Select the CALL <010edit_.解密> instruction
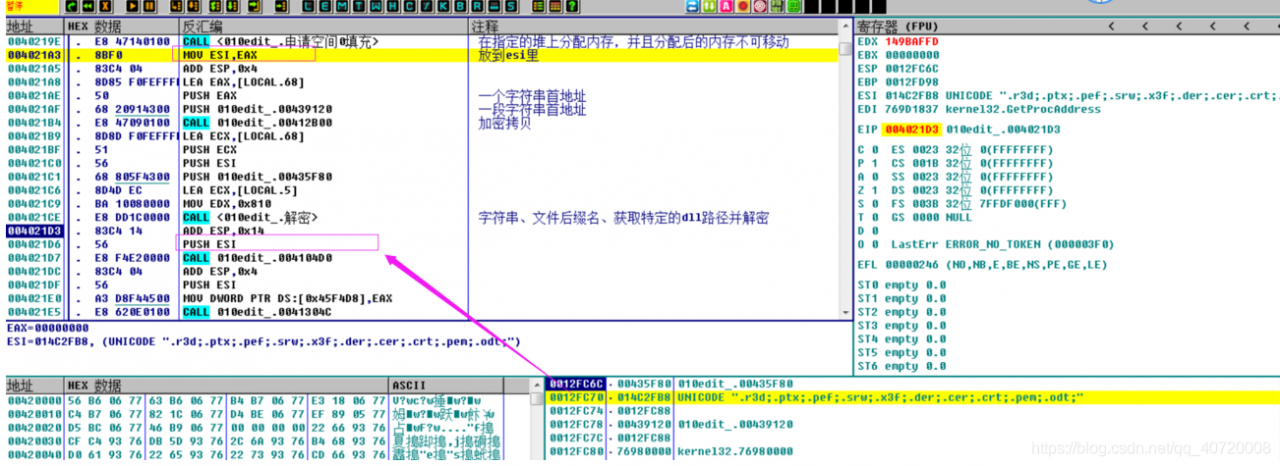The image size is (1280, 466). point(250,217)
